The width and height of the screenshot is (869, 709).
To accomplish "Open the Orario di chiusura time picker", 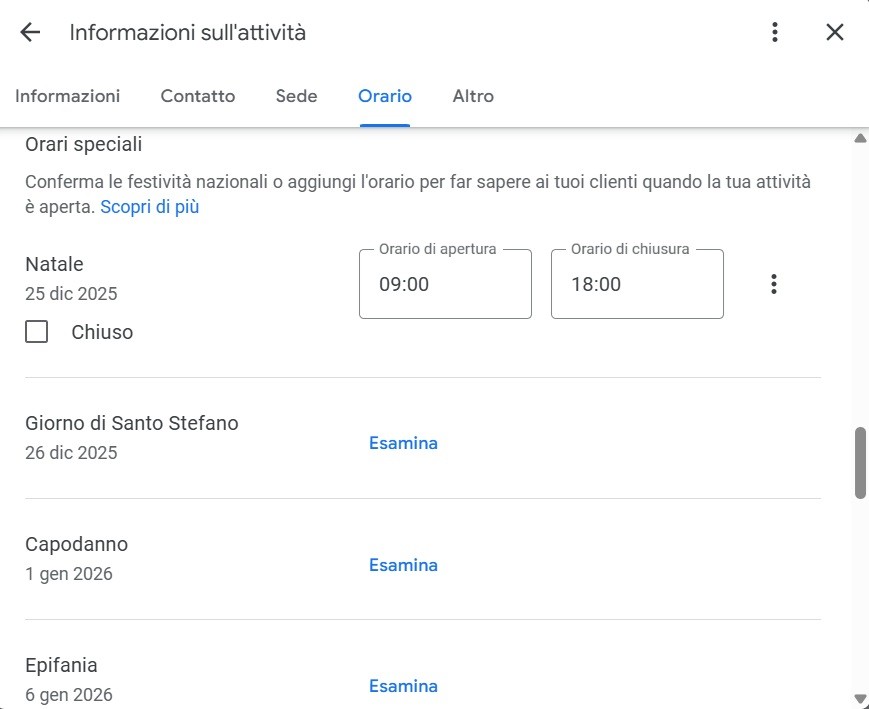I will (636, 283).
